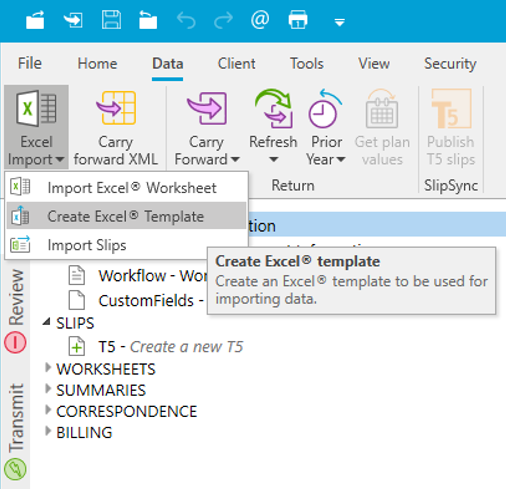Click the CustomFields blank page icon
Screen dimensions: 506x489
(77, 300)
